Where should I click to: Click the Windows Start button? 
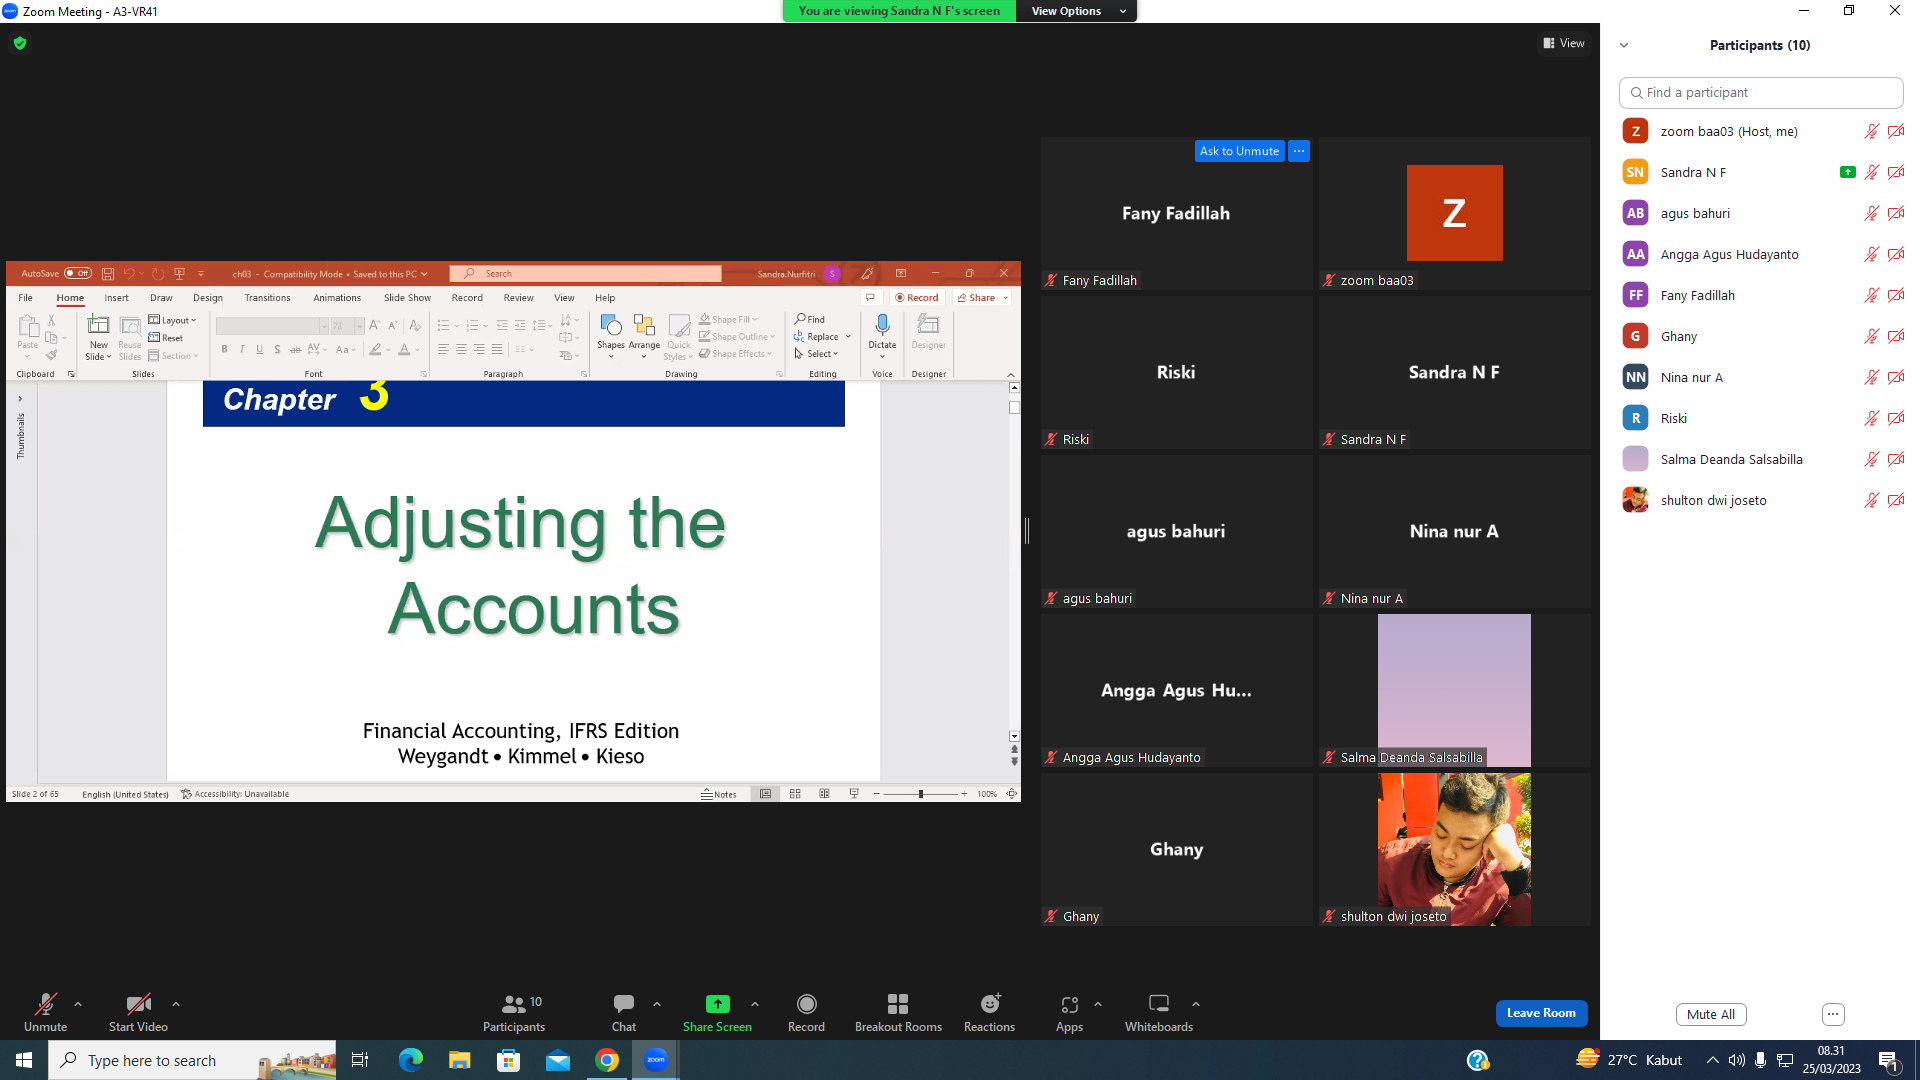point(24,1060)
